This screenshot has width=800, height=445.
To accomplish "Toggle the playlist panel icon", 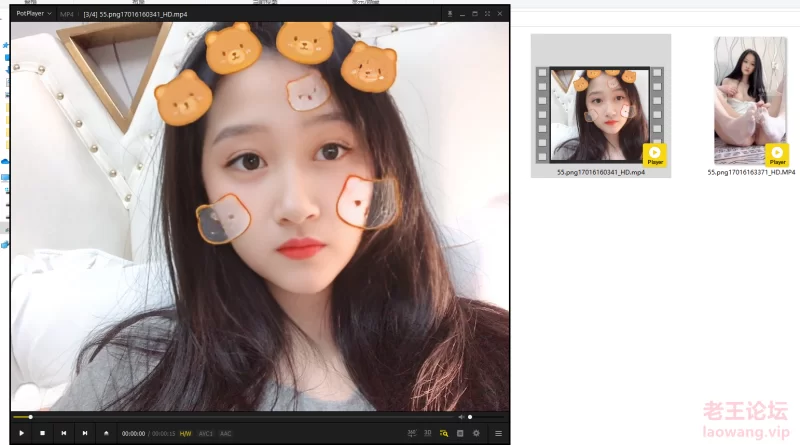I will (460, 433).
